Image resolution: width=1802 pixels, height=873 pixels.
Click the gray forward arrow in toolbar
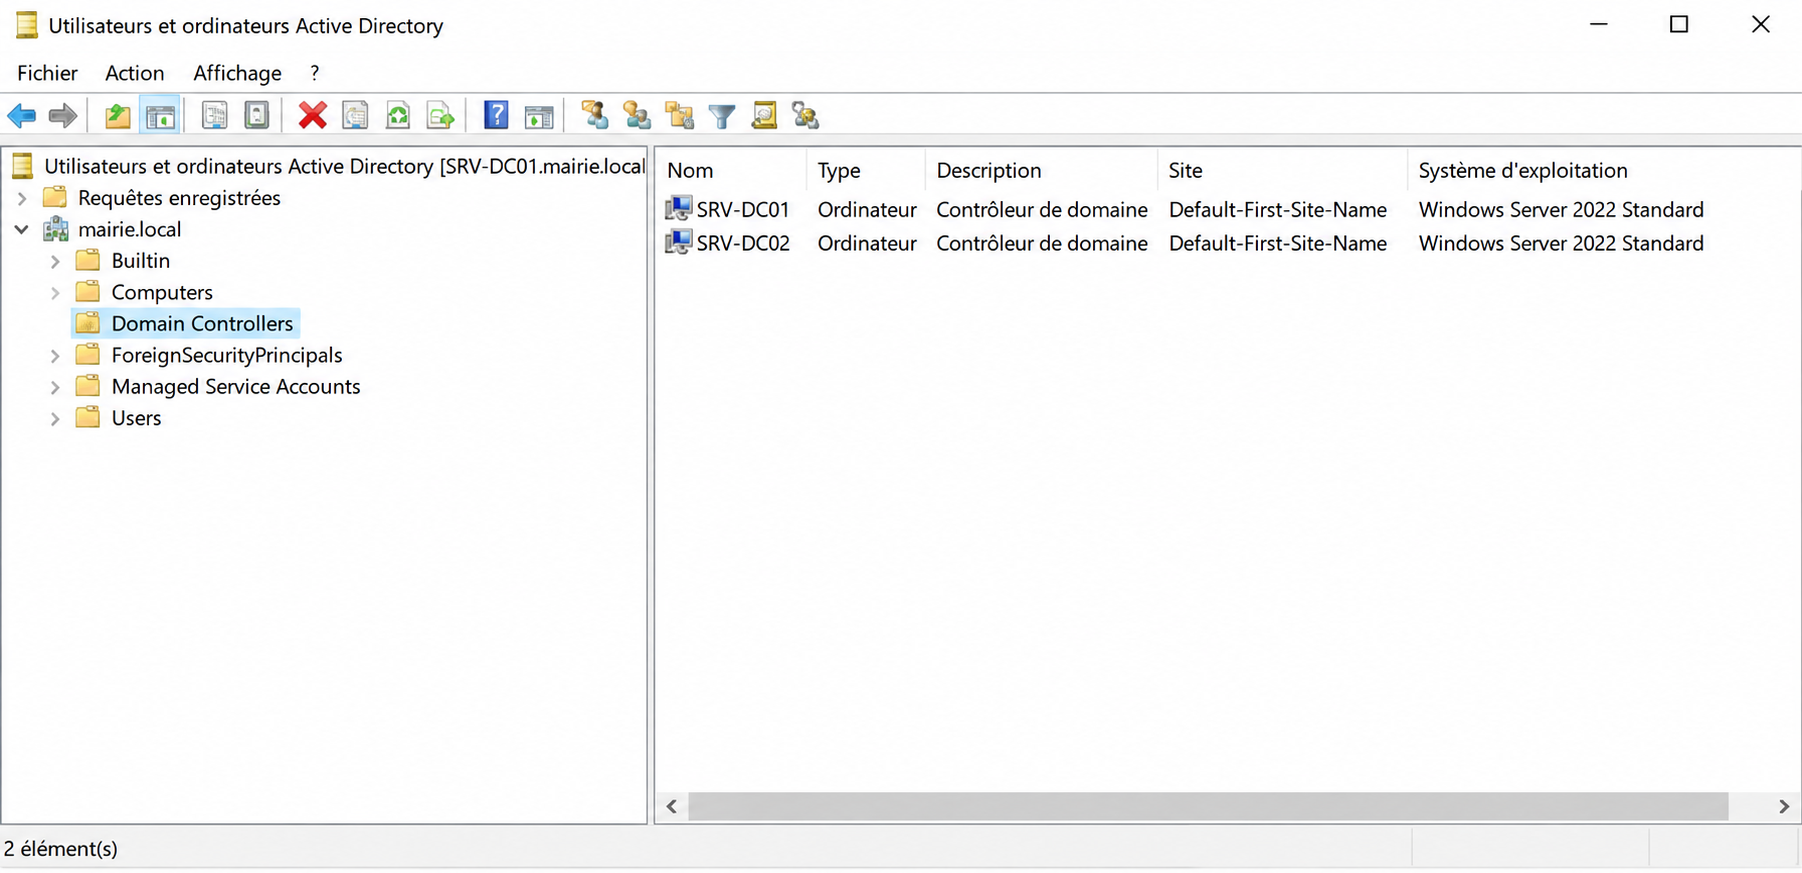click(x=63, y=116)
